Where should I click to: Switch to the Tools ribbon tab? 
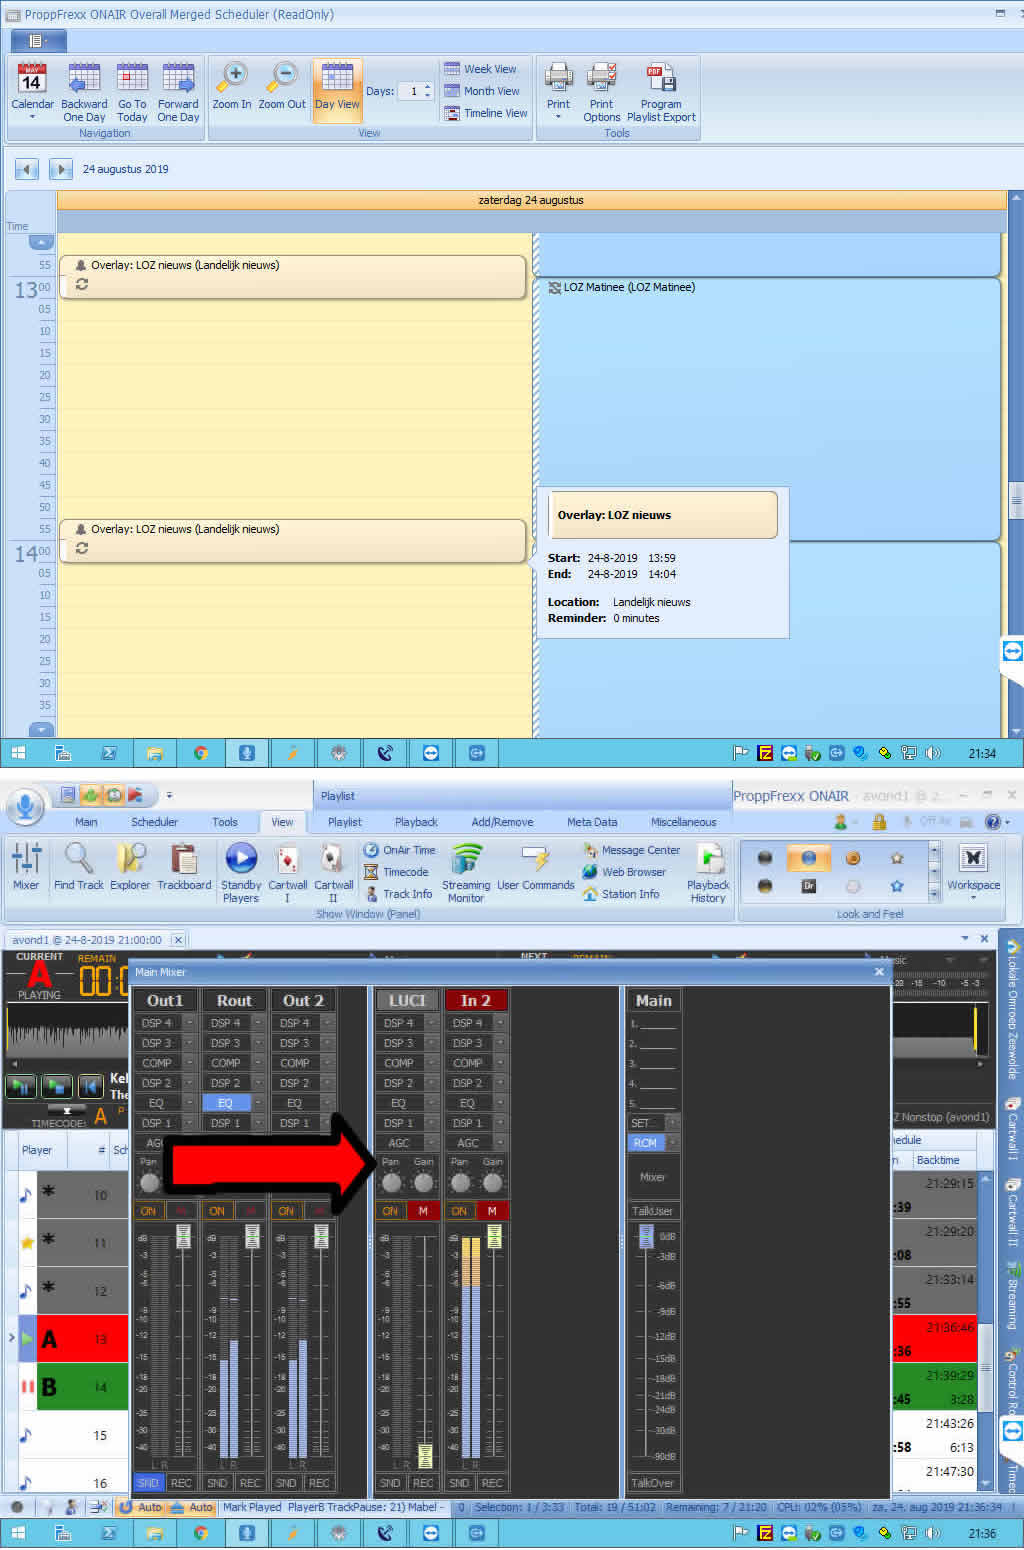pos(225,822)
